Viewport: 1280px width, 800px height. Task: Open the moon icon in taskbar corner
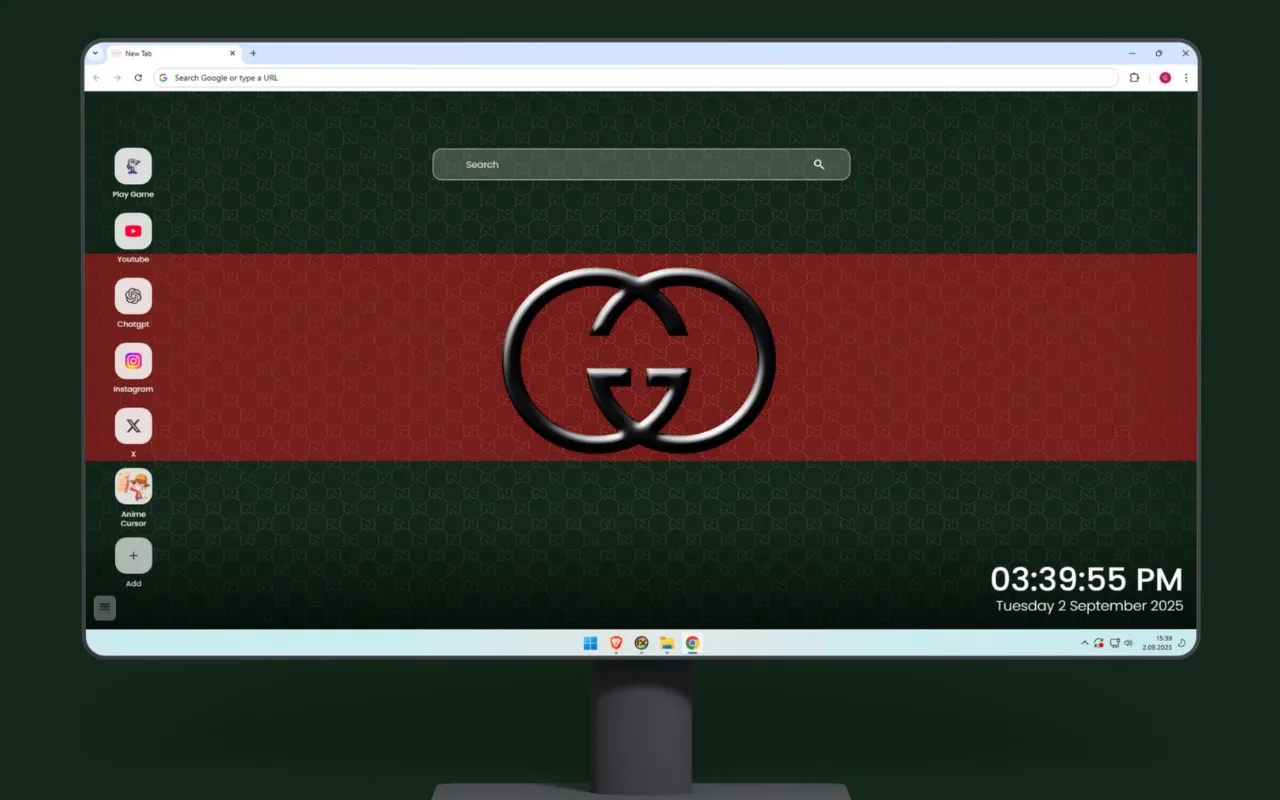(1182, 643)
